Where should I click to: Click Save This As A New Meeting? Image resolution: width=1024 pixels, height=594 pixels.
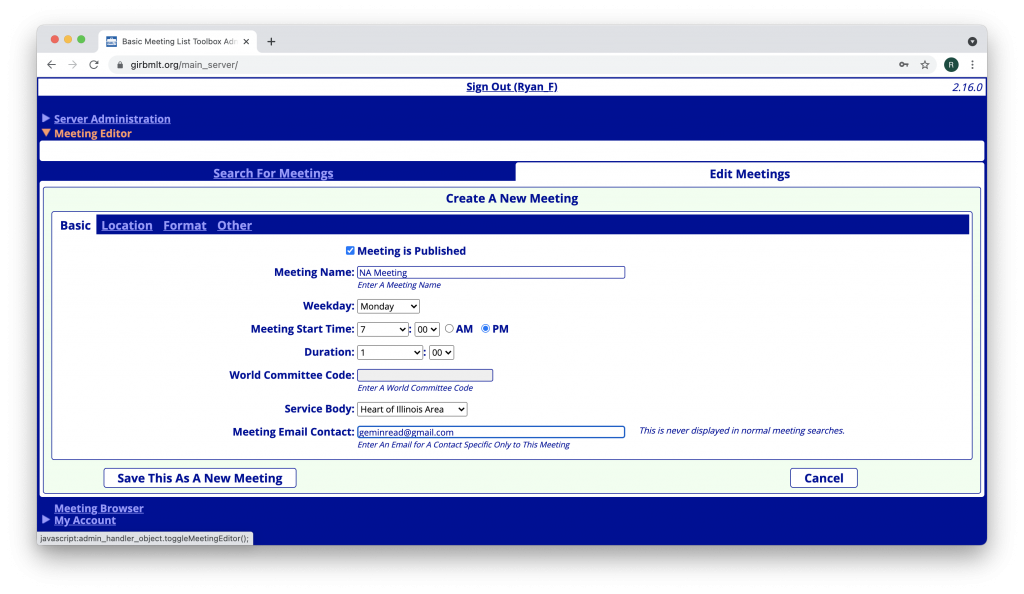click(200, 478)
